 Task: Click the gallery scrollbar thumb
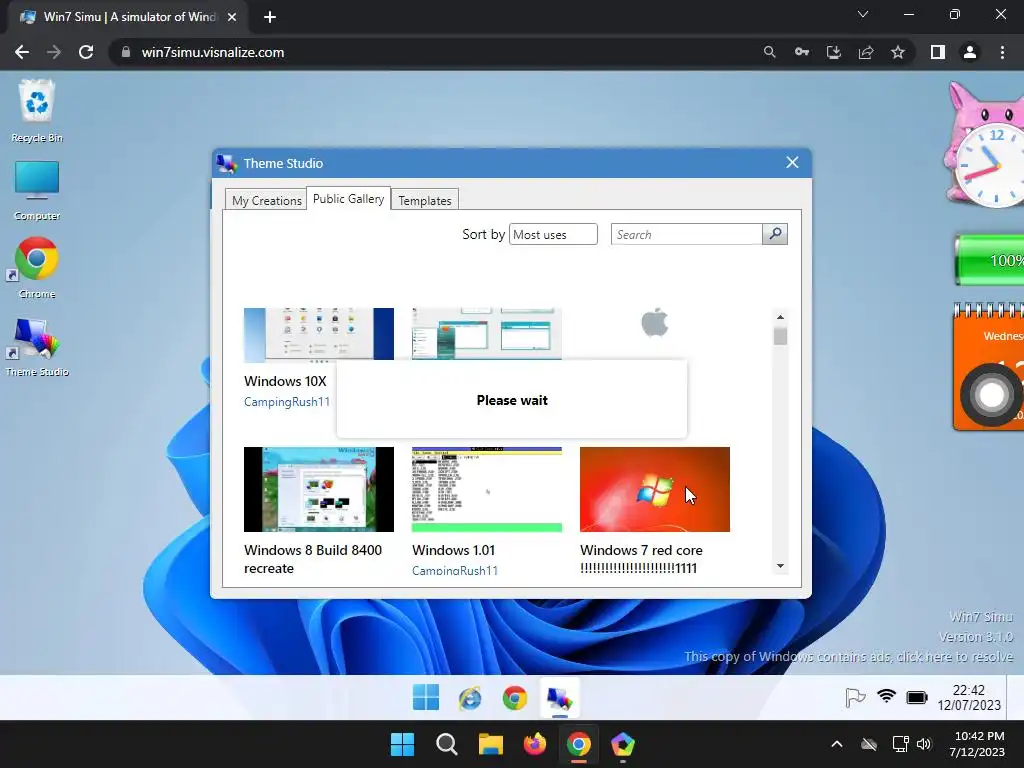pyautogui.click(x=780, y=336)
